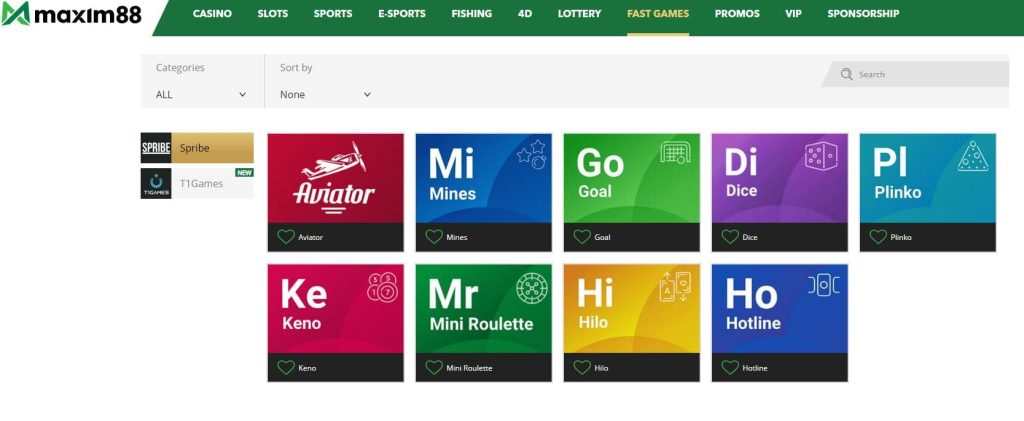
Task: Open the CASINO menu
Action: 212,14
